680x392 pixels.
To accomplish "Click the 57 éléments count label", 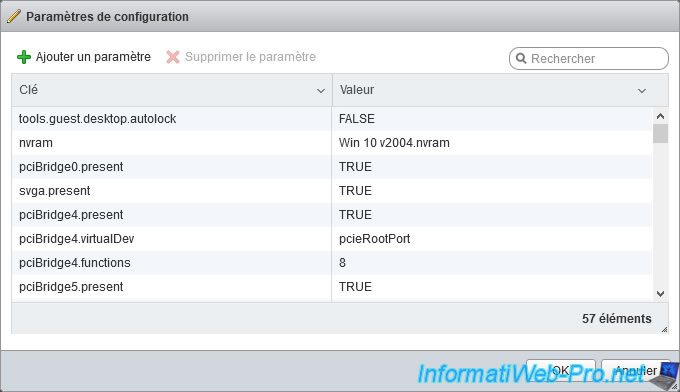I will (x=617, y=319).
